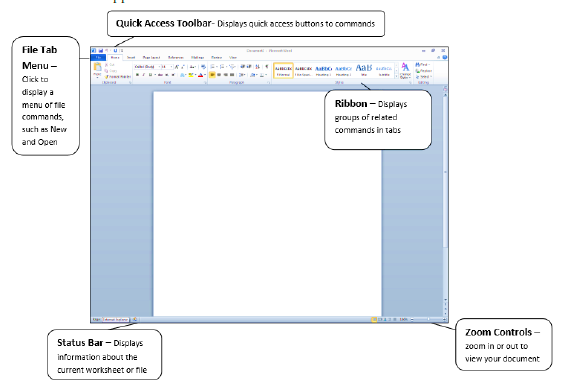Click Copy in the Clipboard group
564x385 pixels.
click(110, 71)
